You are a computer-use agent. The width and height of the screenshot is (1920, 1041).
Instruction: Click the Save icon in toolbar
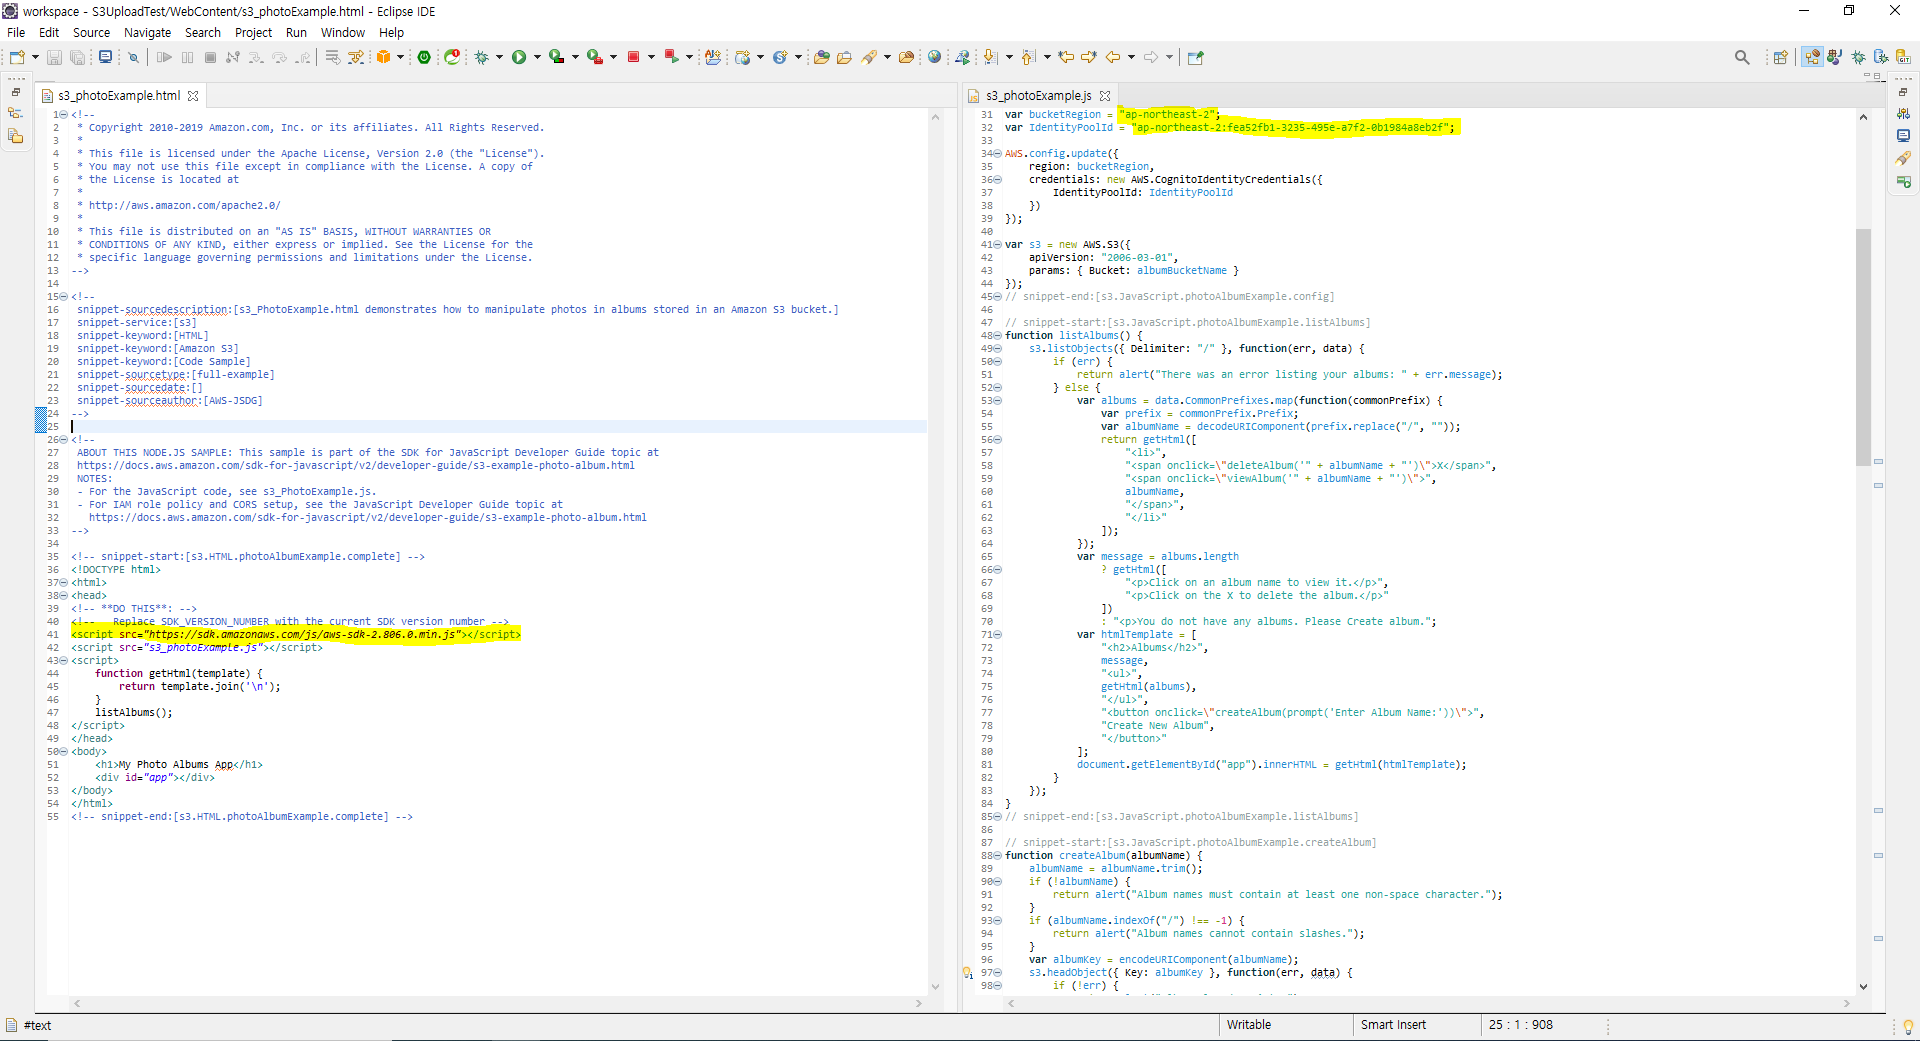[x=55, y=57]
